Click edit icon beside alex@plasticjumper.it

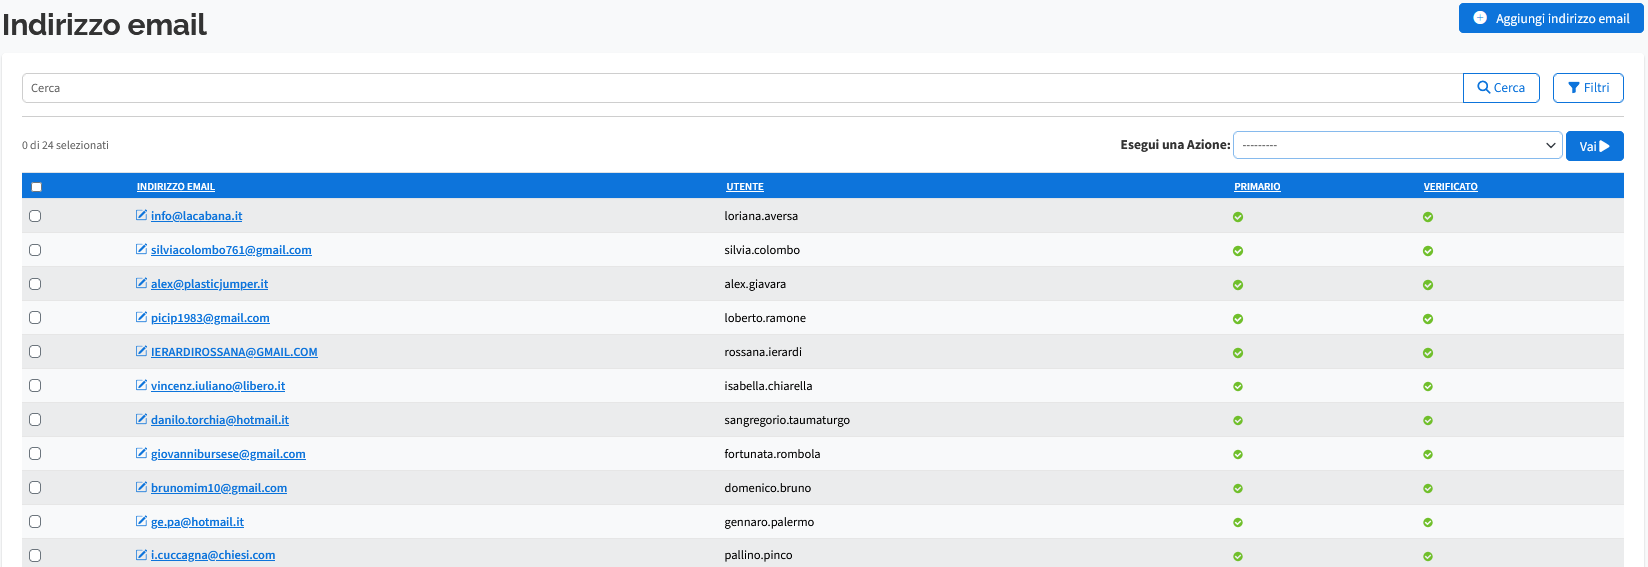click(x=141, y=283)
